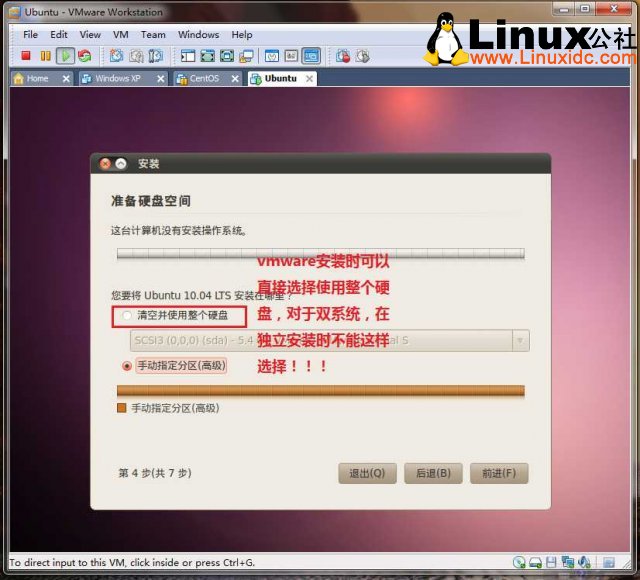Click the grey current disk layout bar

(320, 253)
